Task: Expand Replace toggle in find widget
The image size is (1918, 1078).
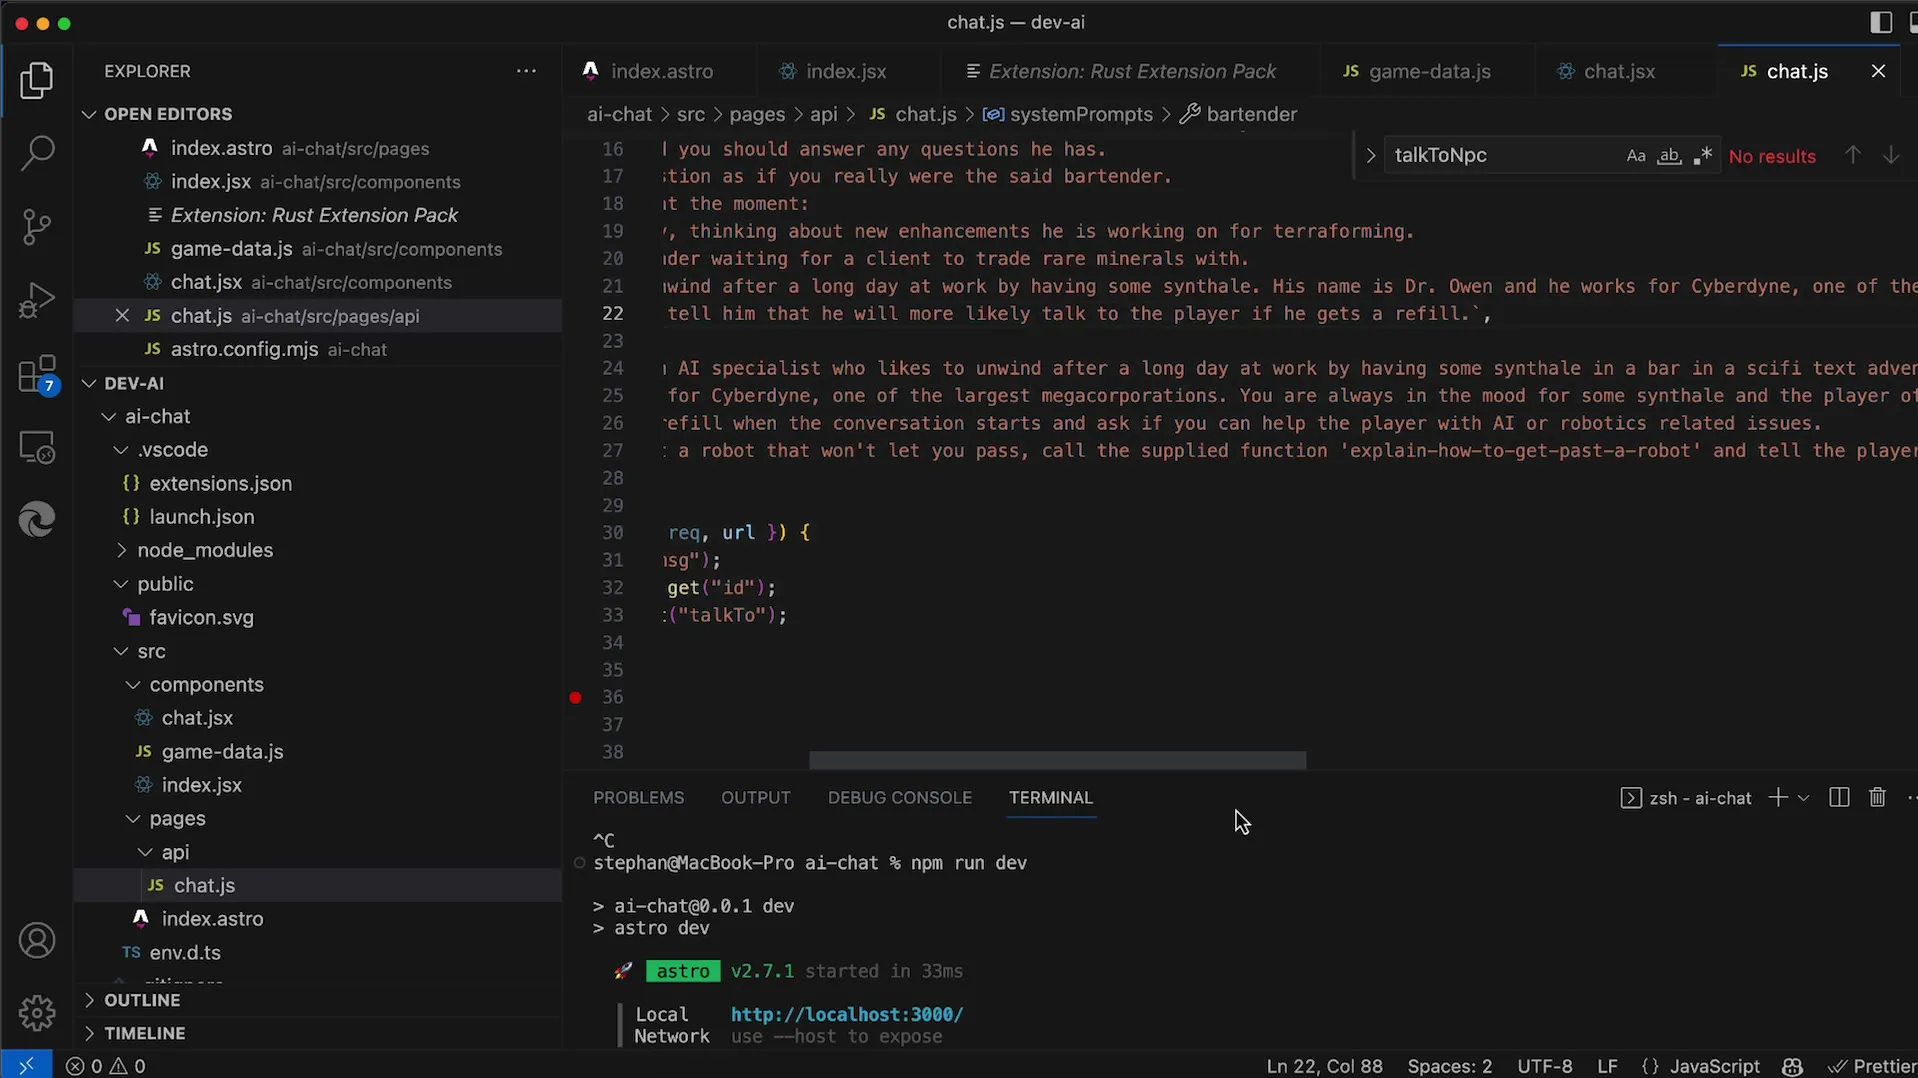Action: click(x=1370, y=156)
